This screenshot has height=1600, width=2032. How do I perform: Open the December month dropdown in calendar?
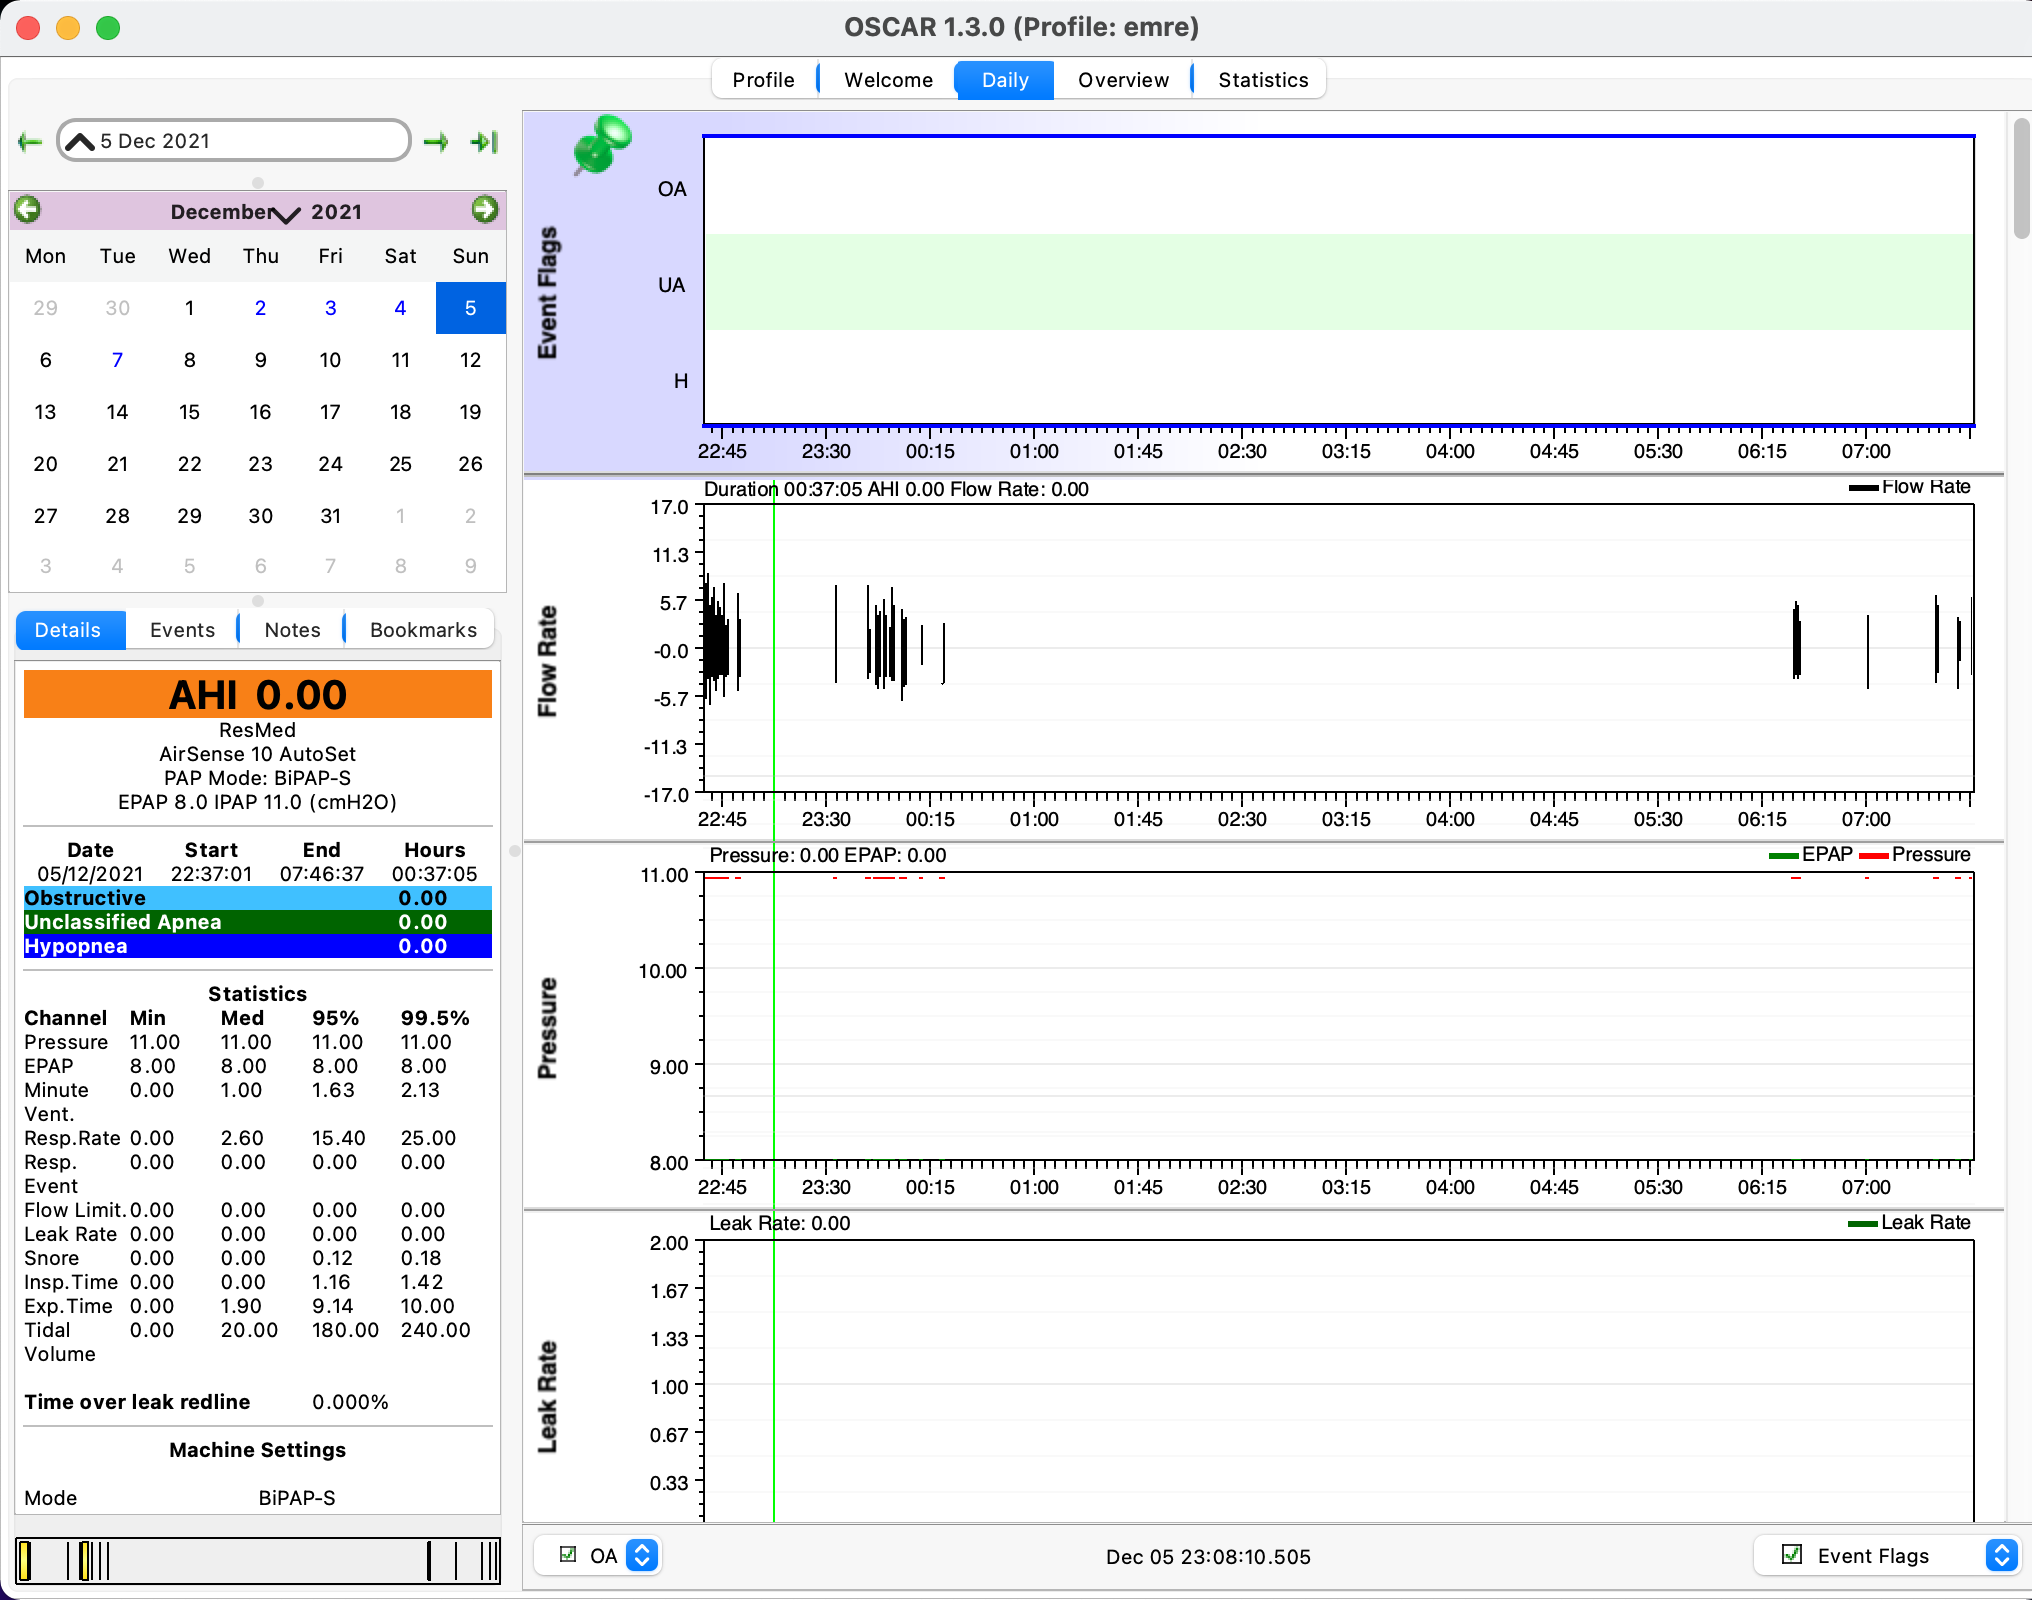coord(234,212)
